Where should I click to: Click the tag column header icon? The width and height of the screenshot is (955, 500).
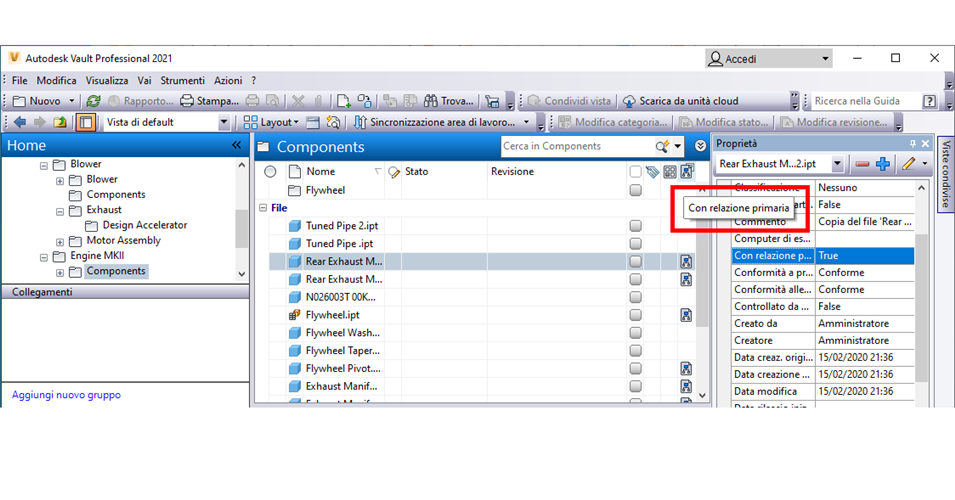tap(652, 172)
